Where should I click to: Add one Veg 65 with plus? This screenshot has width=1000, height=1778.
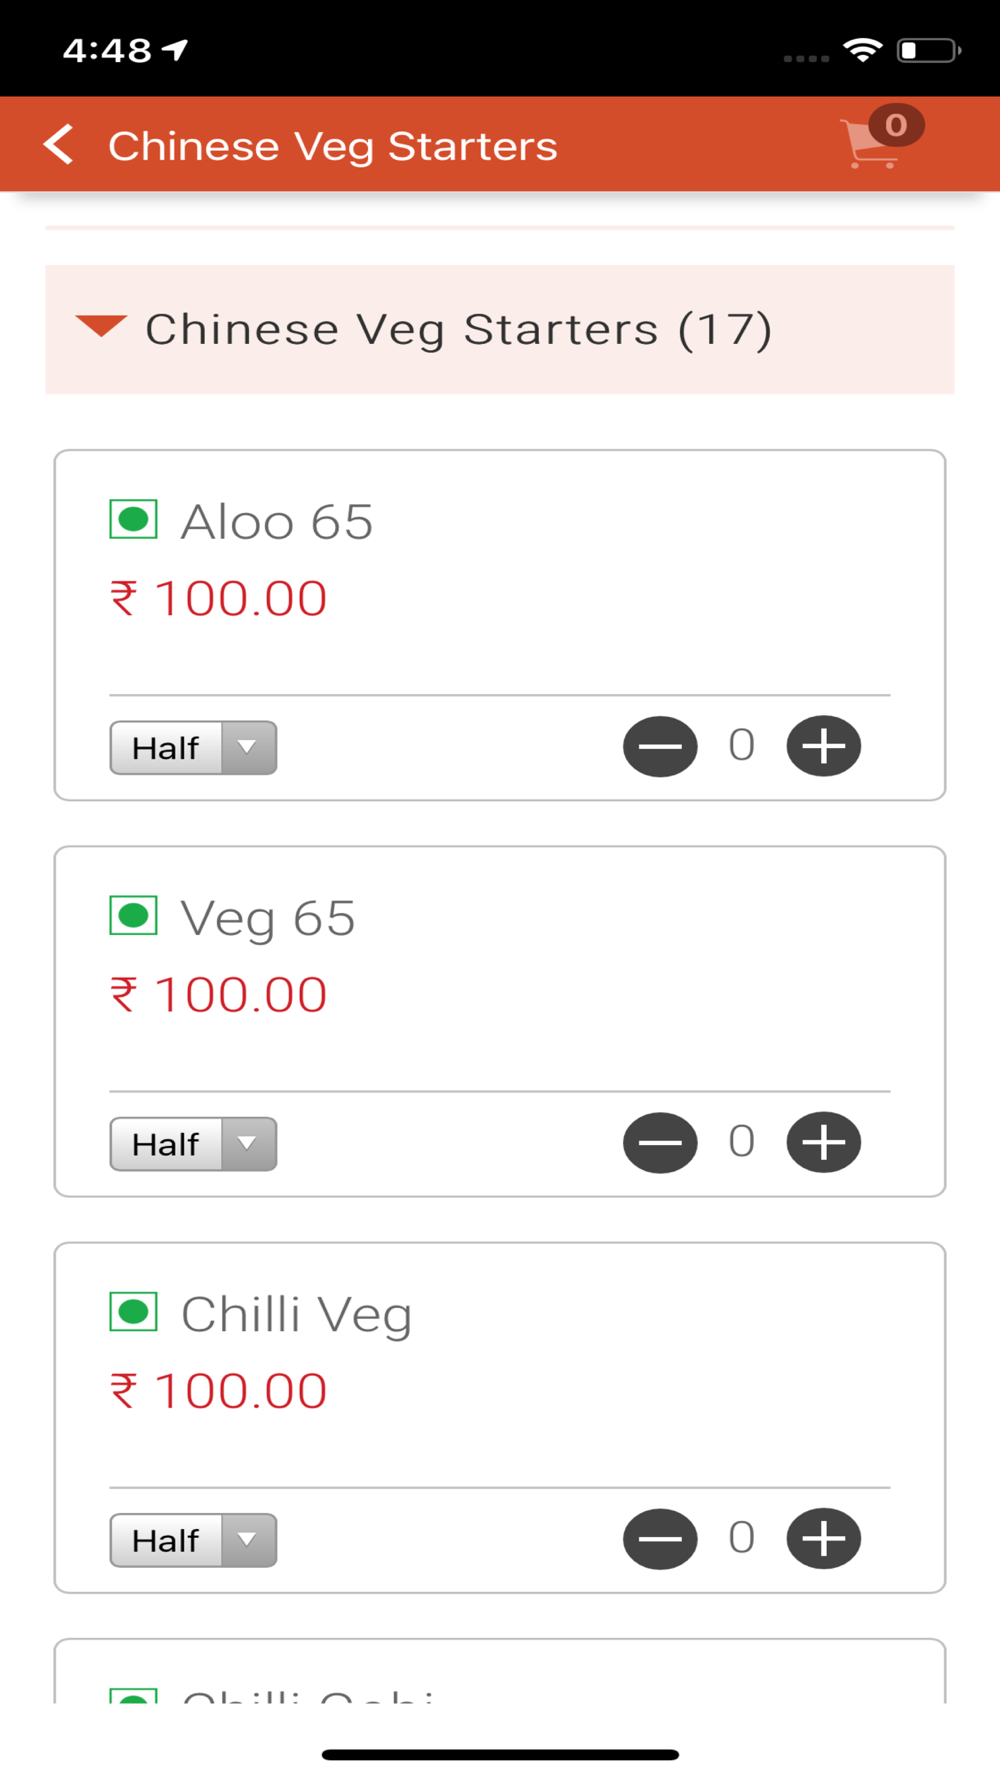[823, 1142]
